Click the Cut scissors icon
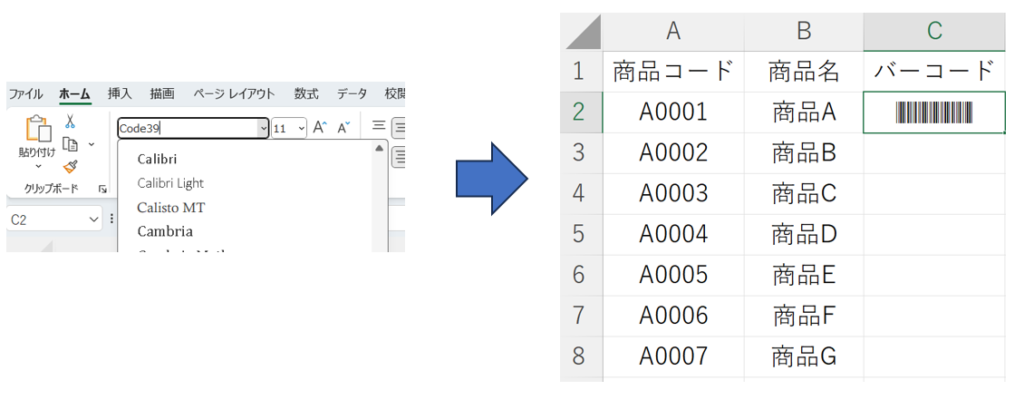1024x400 pixels. (x=70, y=121)
